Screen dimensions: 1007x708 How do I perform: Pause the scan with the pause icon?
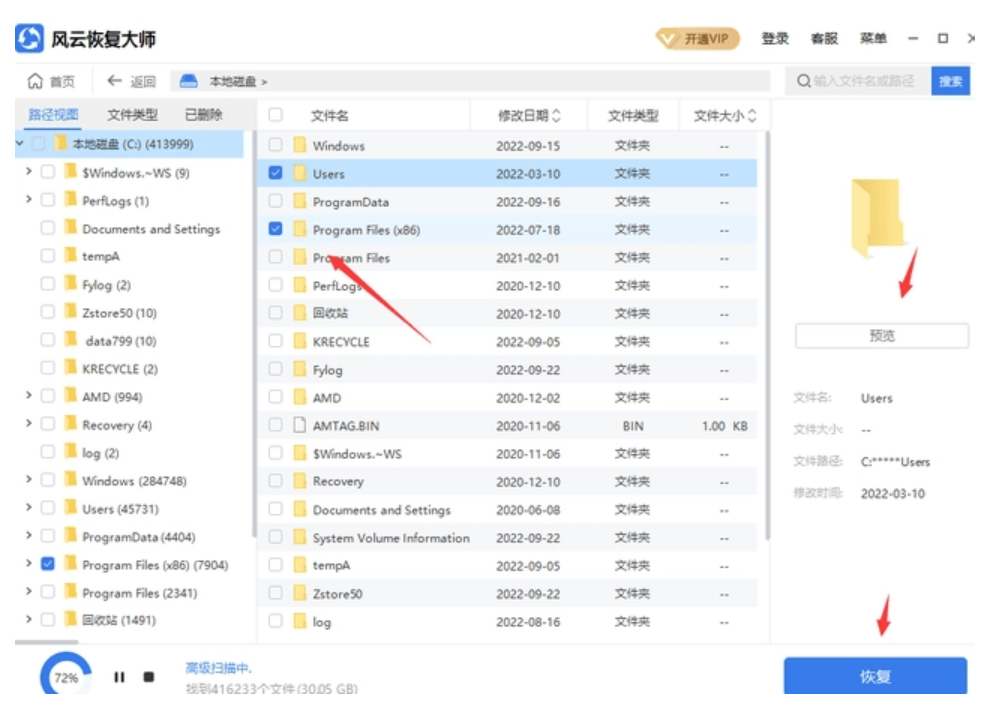(119, 678)
